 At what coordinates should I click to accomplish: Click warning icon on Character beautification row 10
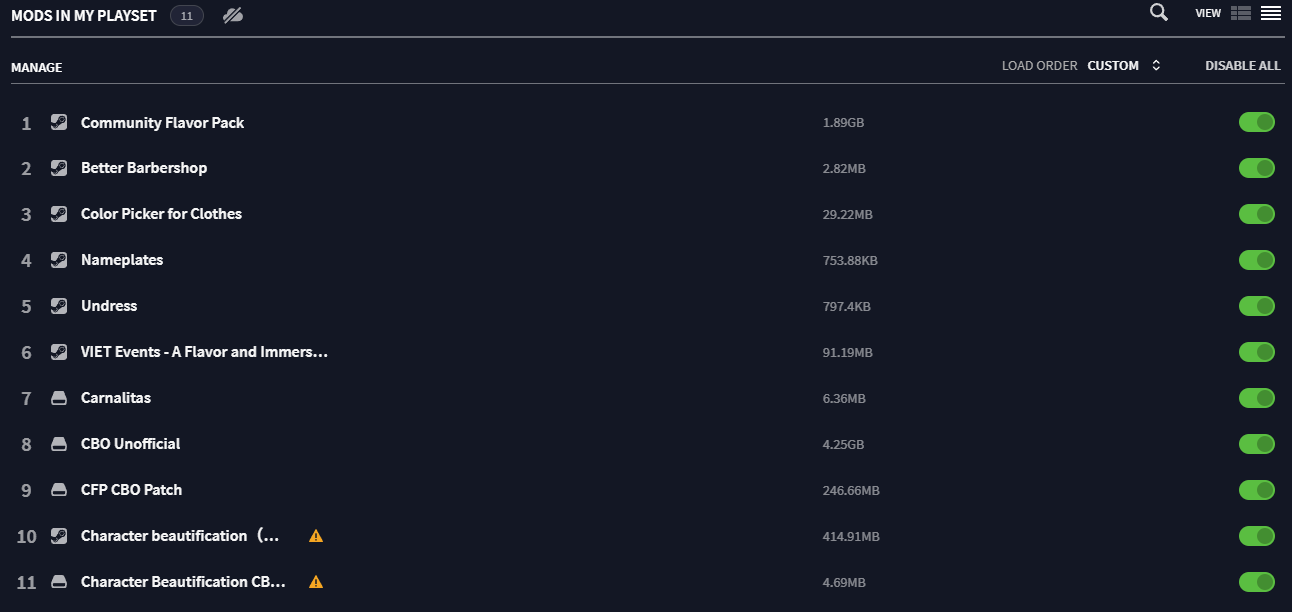316,536
